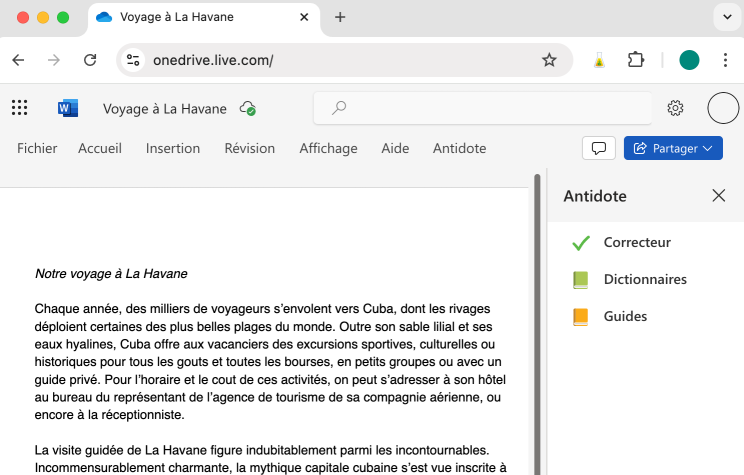Open the Fichier menu tab
This screenshot has width=744, height=475.
pos(37,148)
